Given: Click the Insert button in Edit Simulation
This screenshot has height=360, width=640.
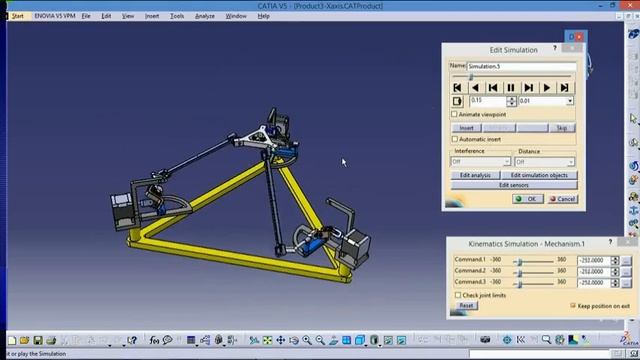Looking at the screenshot, I should pyautogui.click(x=467, y=128).
